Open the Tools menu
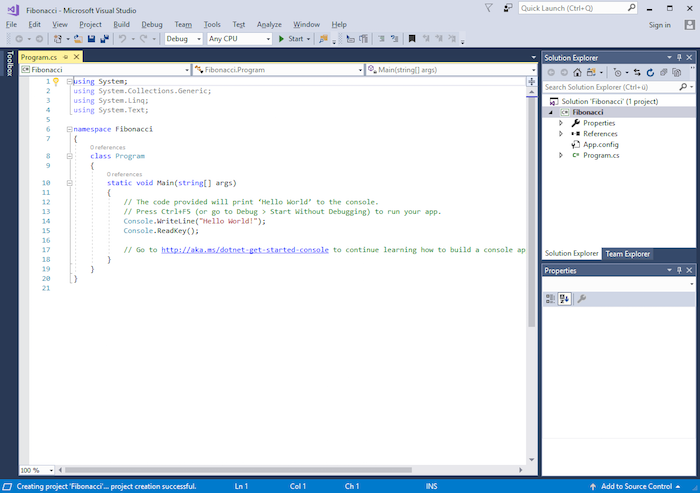 click(x=212, y=25)
